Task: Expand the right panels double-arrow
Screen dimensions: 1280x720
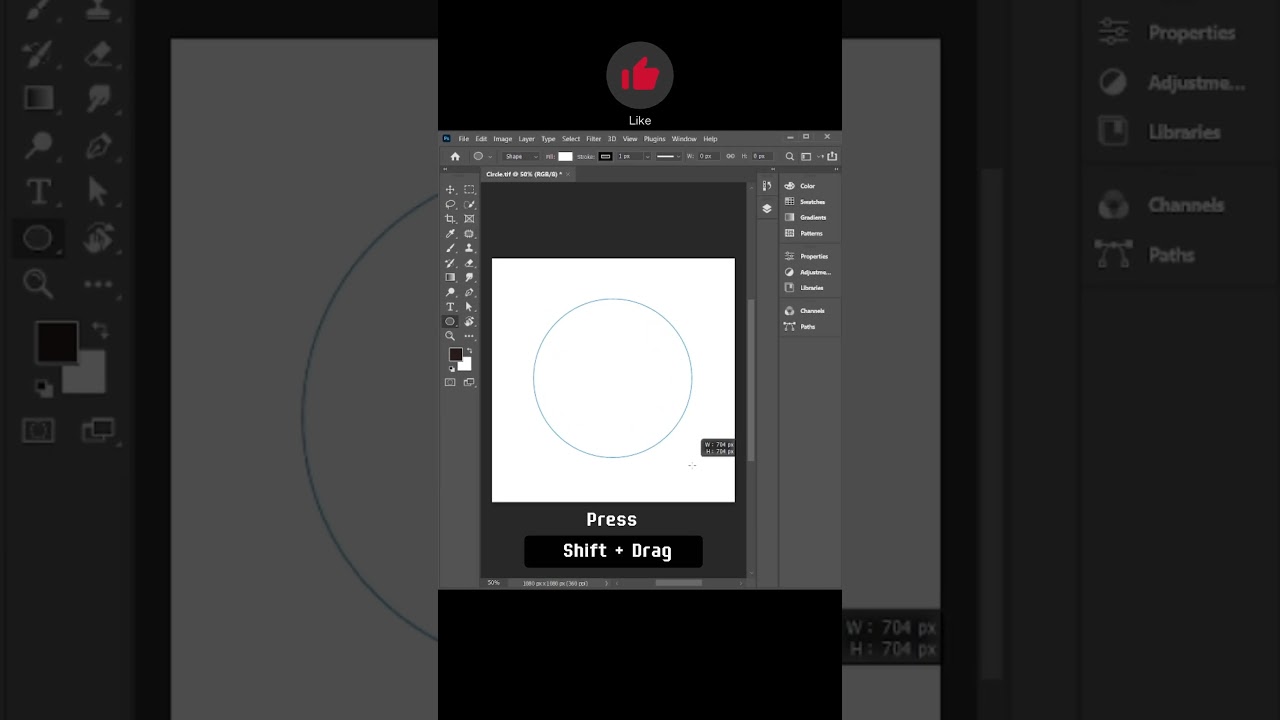Action: pyautogui.click(x=836, y=169)
